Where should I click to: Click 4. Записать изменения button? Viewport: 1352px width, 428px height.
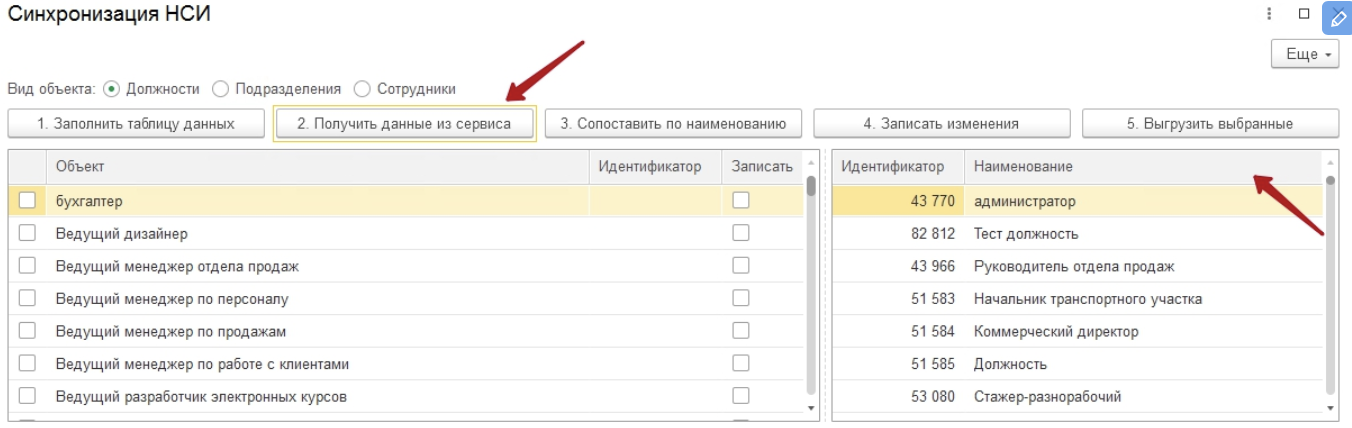coord(942,124)
